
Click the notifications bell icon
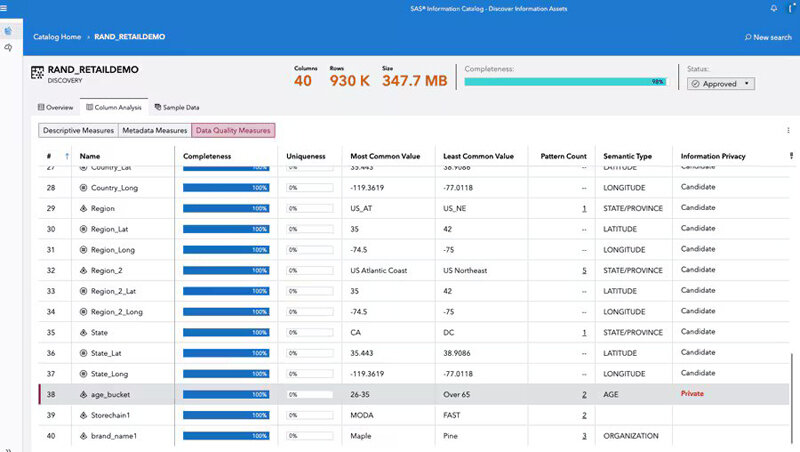coord(774,8)
